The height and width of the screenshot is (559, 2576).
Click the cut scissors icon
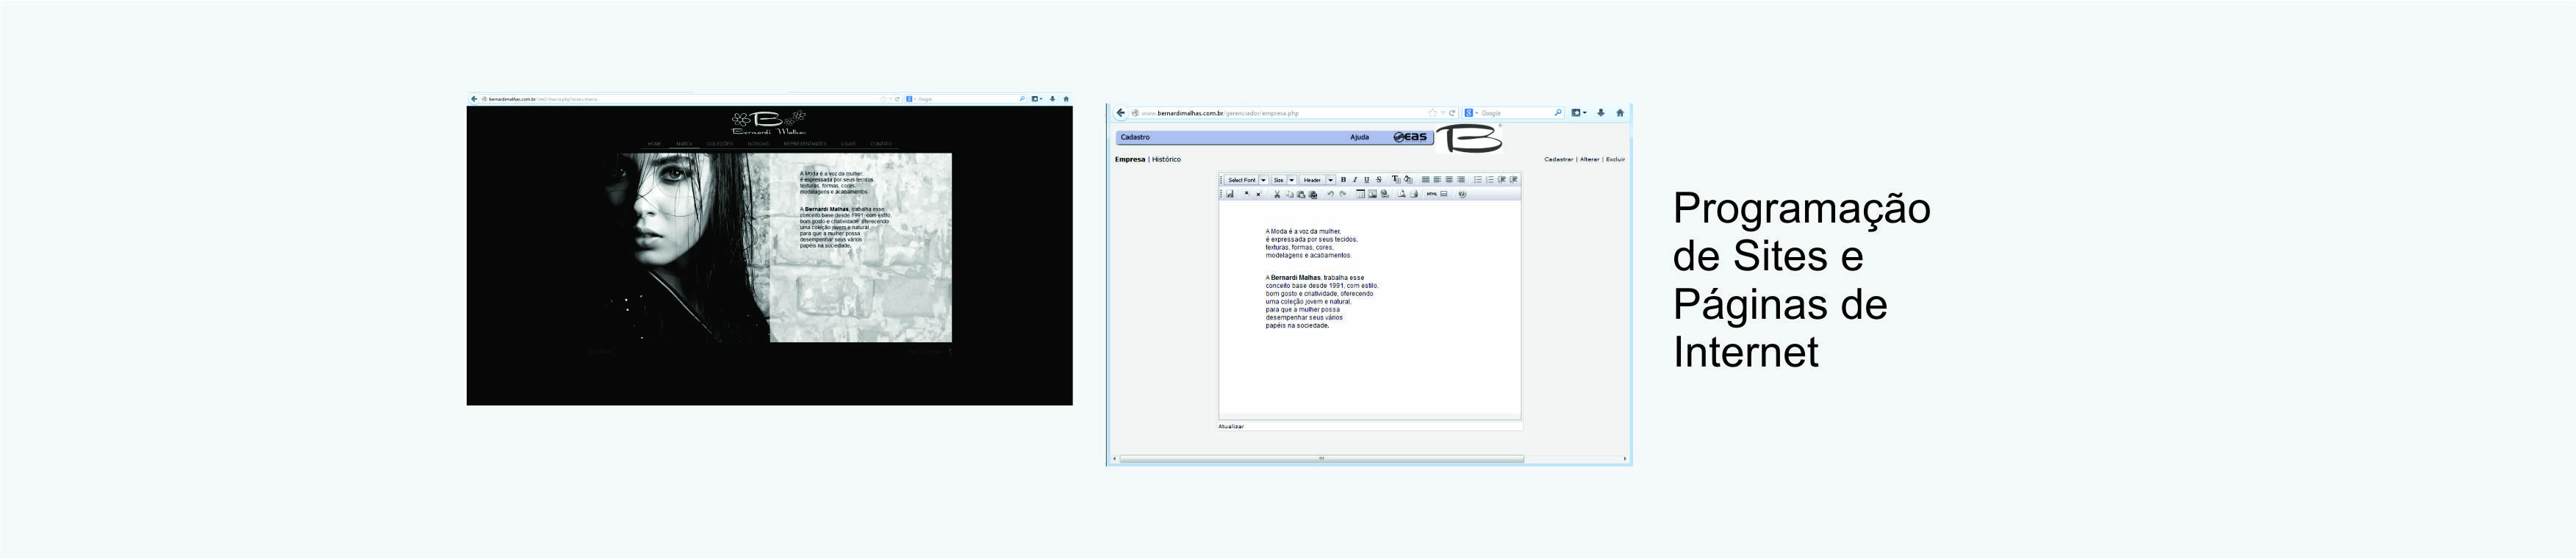click(x=1277, y=194)
